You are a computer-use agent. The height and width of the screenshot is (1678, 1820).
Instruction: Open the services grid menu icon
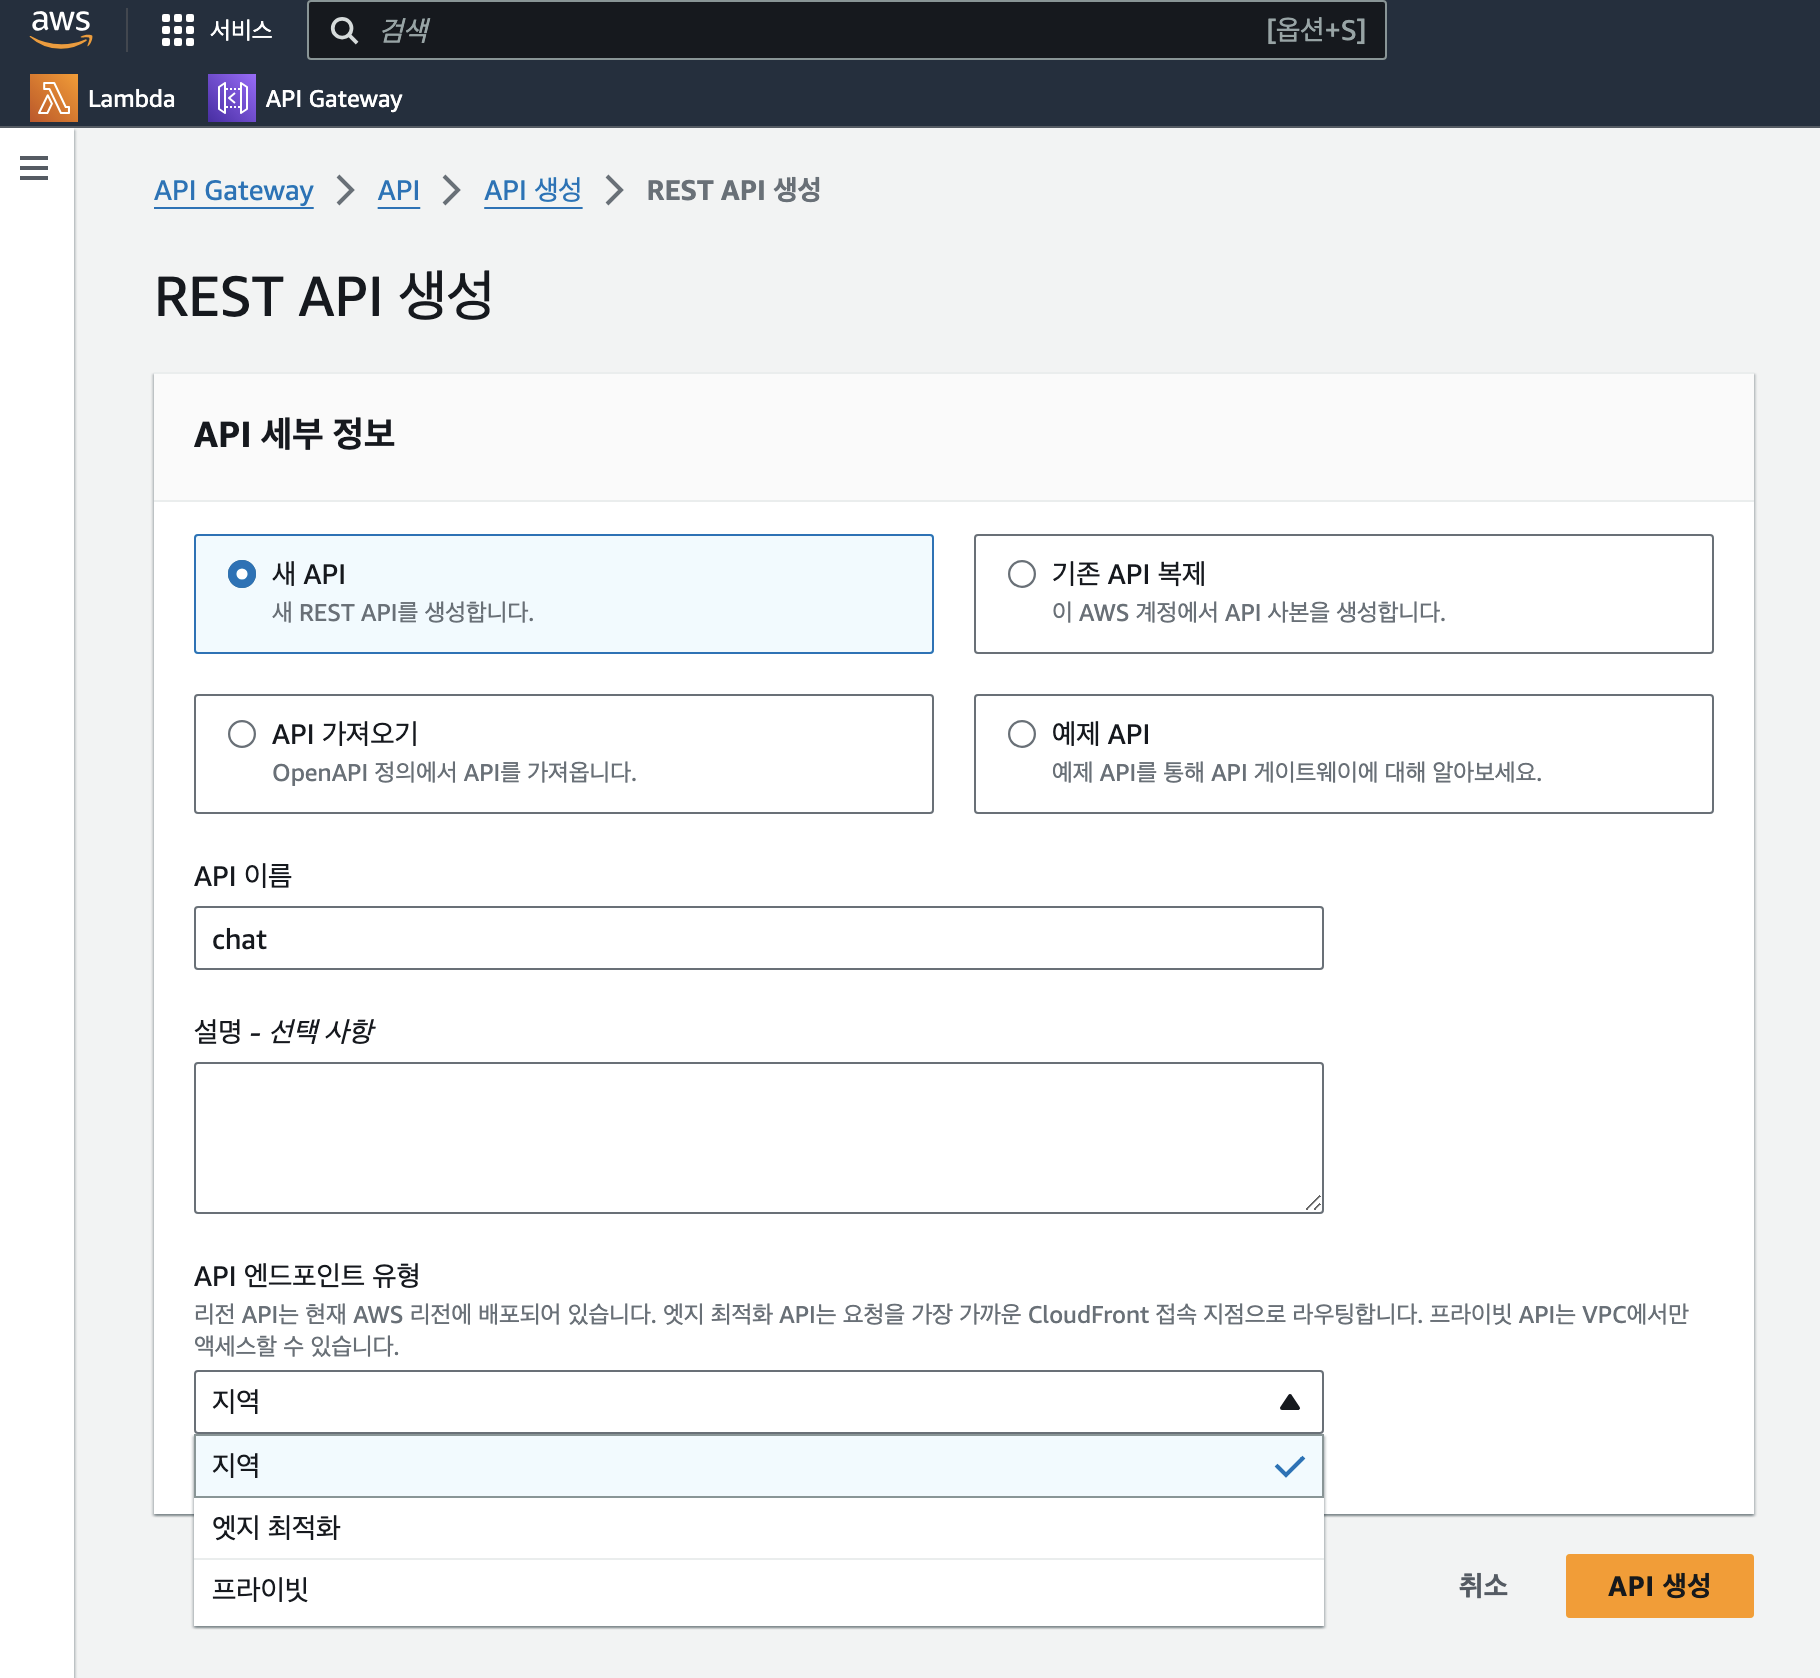[178, 30]
